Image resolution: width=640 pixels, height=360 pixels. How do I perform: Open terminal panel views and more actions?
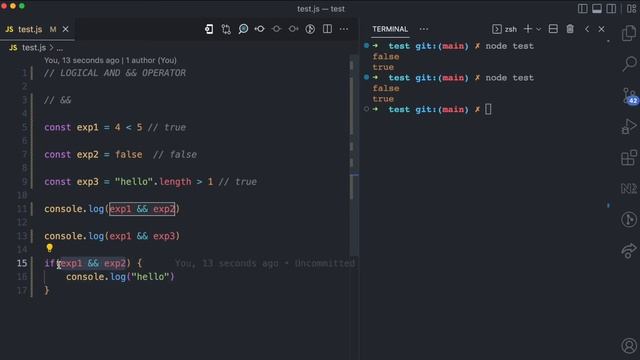(424, 29)
